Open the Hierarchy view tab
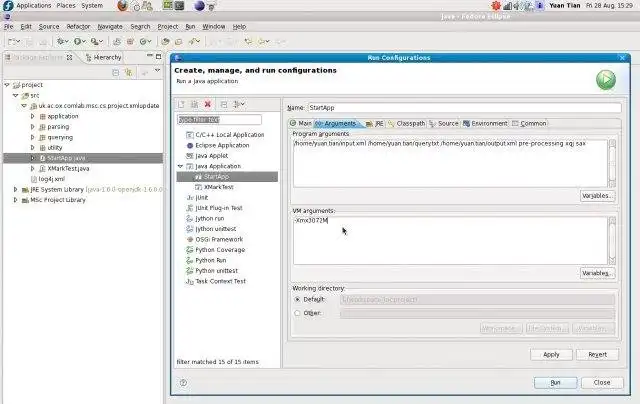Image resolution: width=640 pixels, height=404 pixels. (x=103, y=58)
